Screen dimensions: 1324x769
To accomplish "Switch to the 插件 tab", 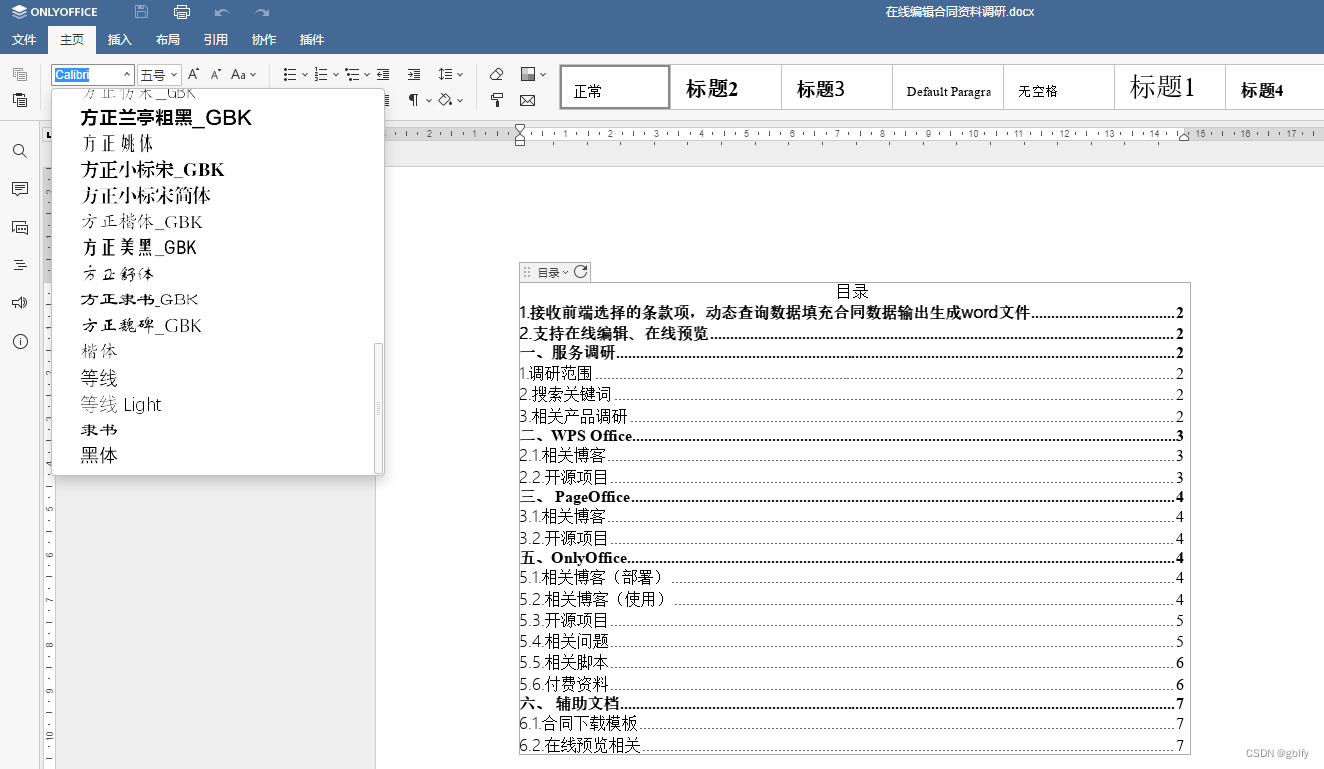I will 312,40.
